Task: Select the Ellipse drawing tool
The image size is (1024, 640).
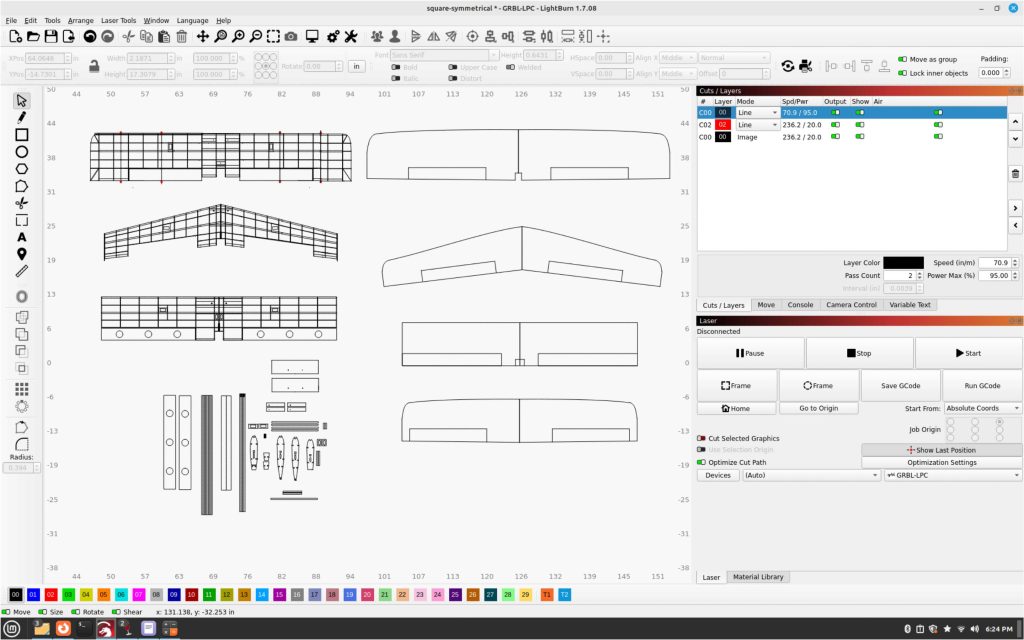Action: point(22,152)
